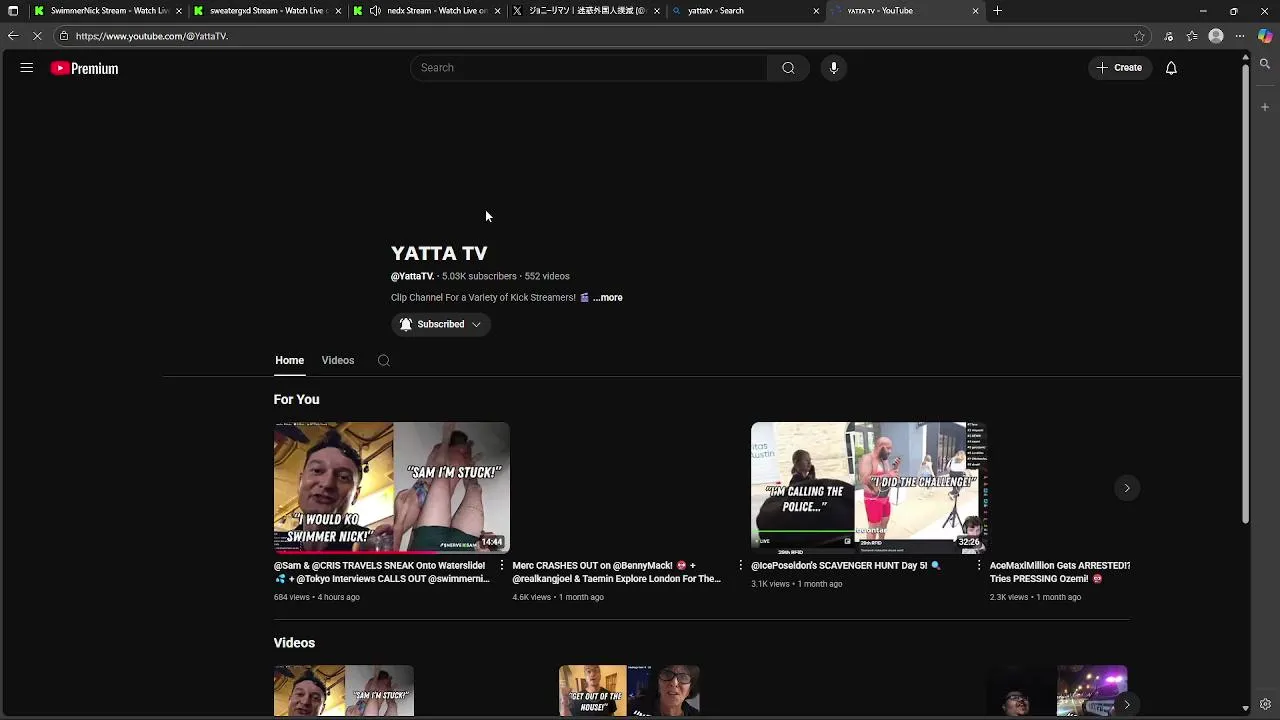Switch to the X Japanese post tab

pyautogui.click(x=586, y=11)
